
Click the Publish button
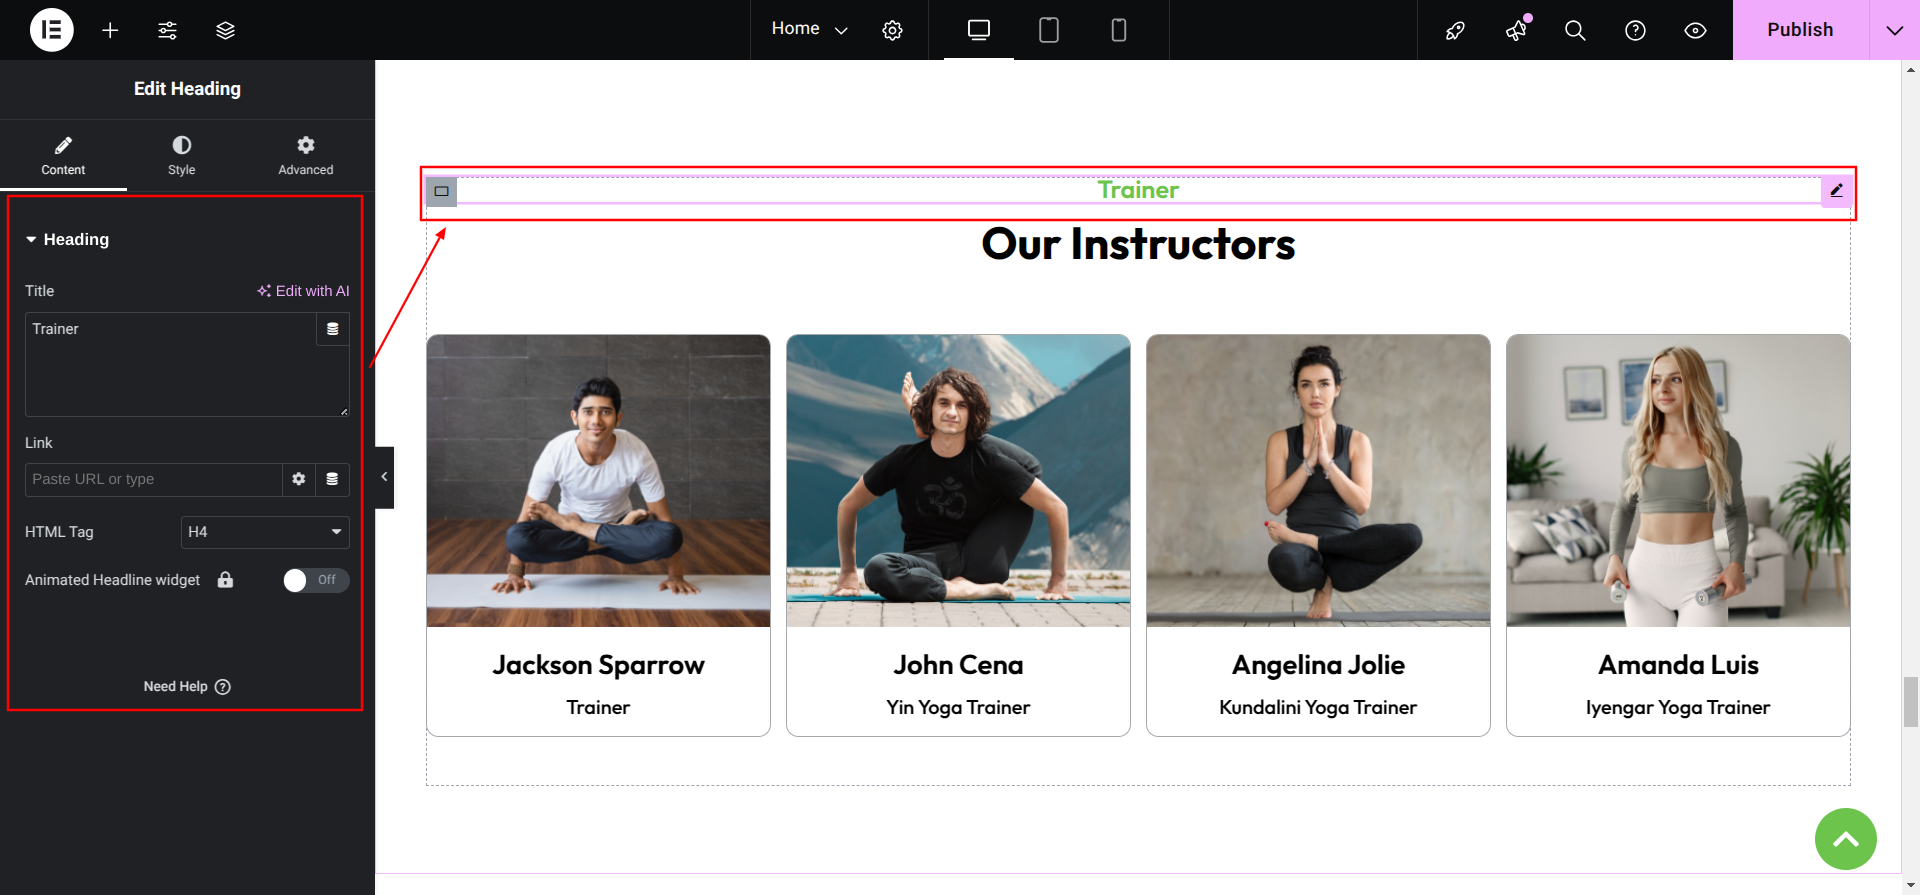[x=1800, y=30]
